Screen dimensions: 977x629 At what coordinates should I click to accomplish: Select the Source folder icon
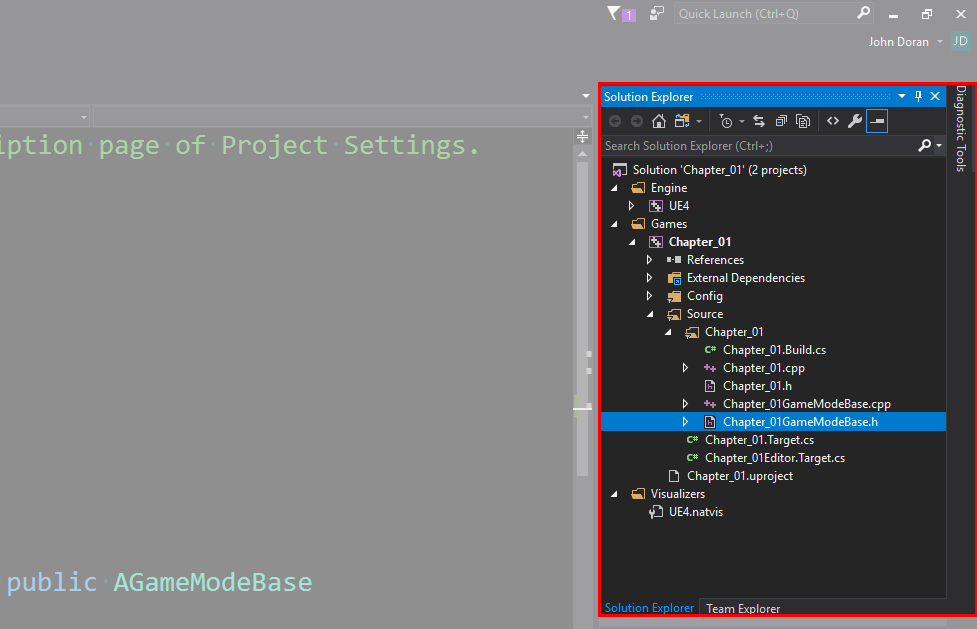click(x=674, y=314)
